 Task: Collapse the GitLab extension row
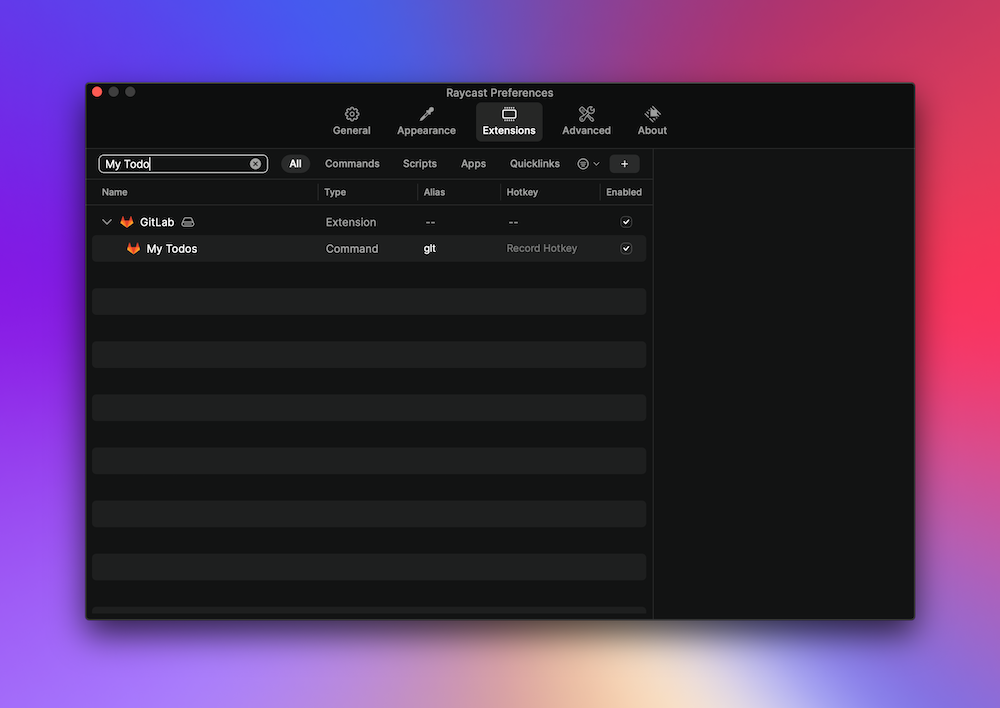click(107, 221)
